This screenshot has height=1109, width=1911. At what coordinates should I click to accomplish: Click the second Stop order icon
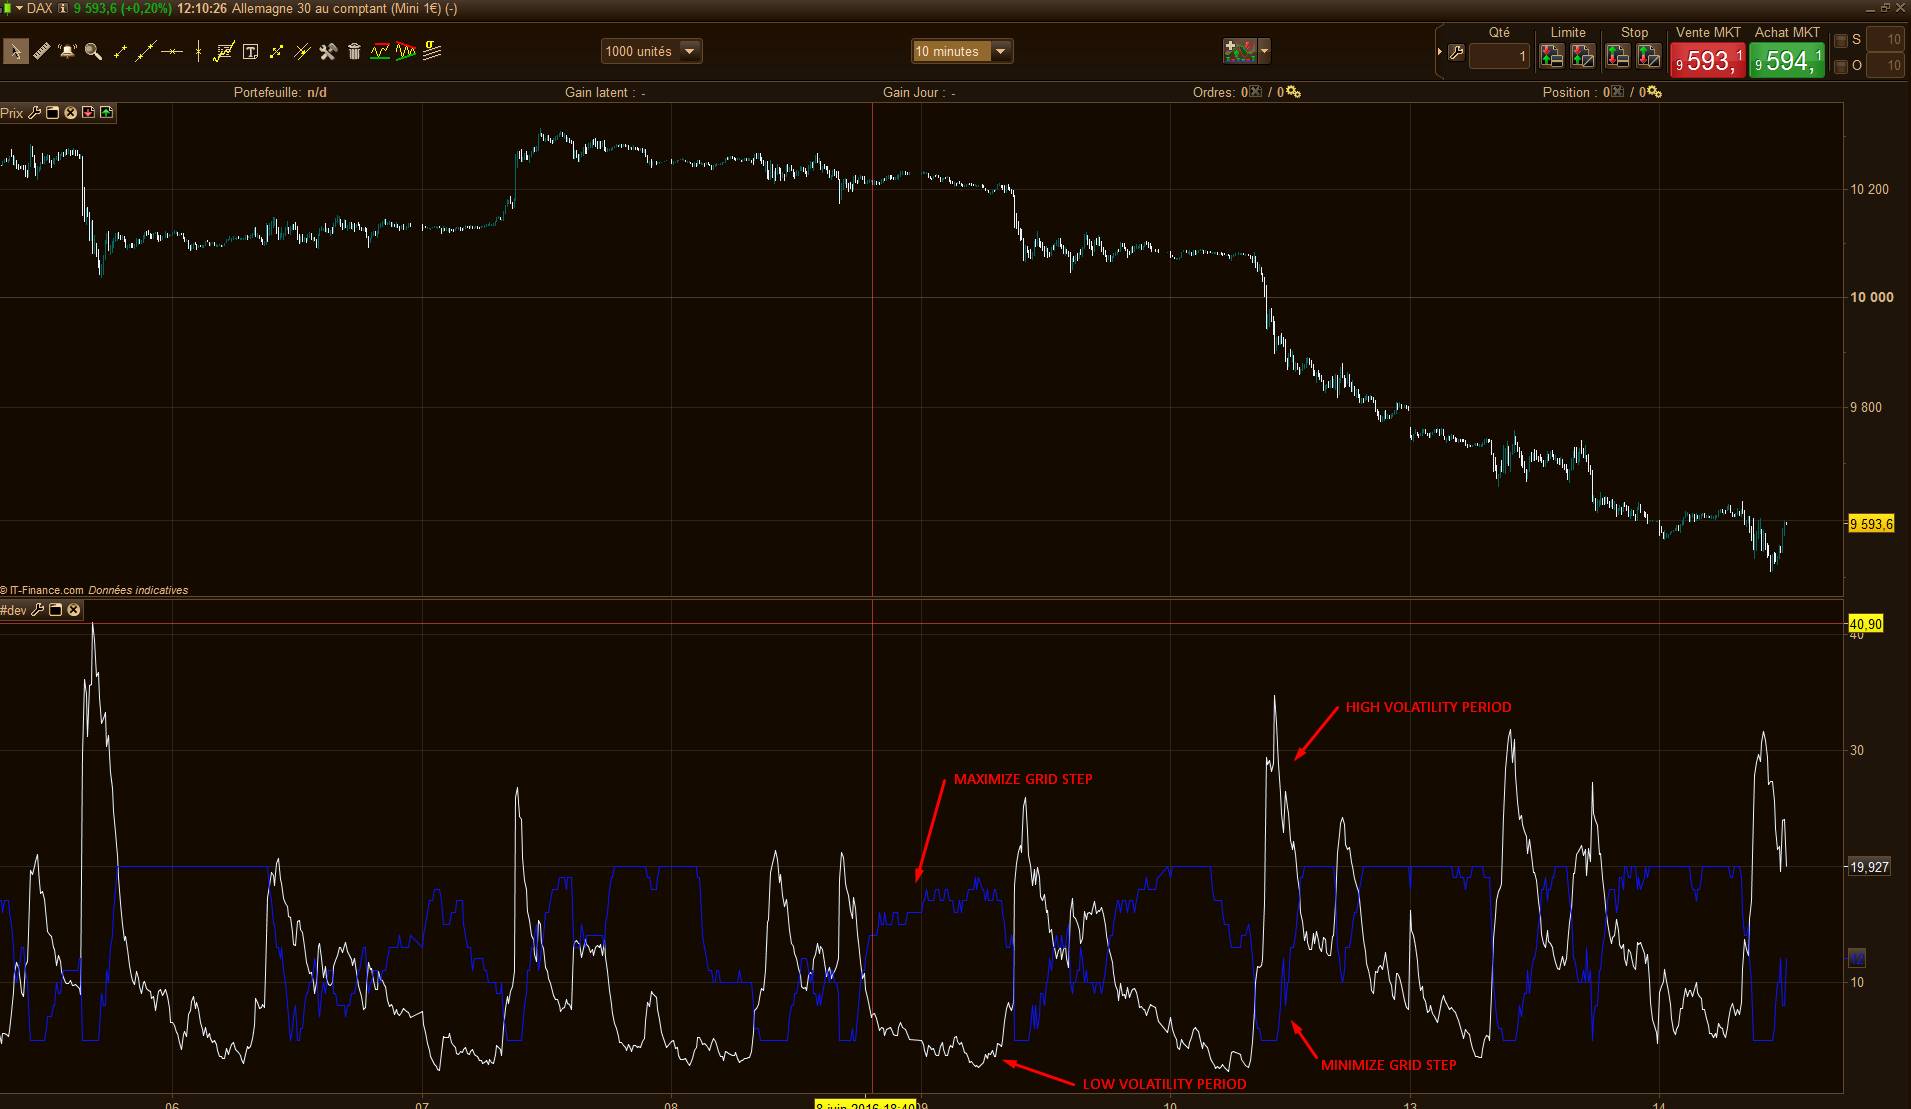point(1649,56)
